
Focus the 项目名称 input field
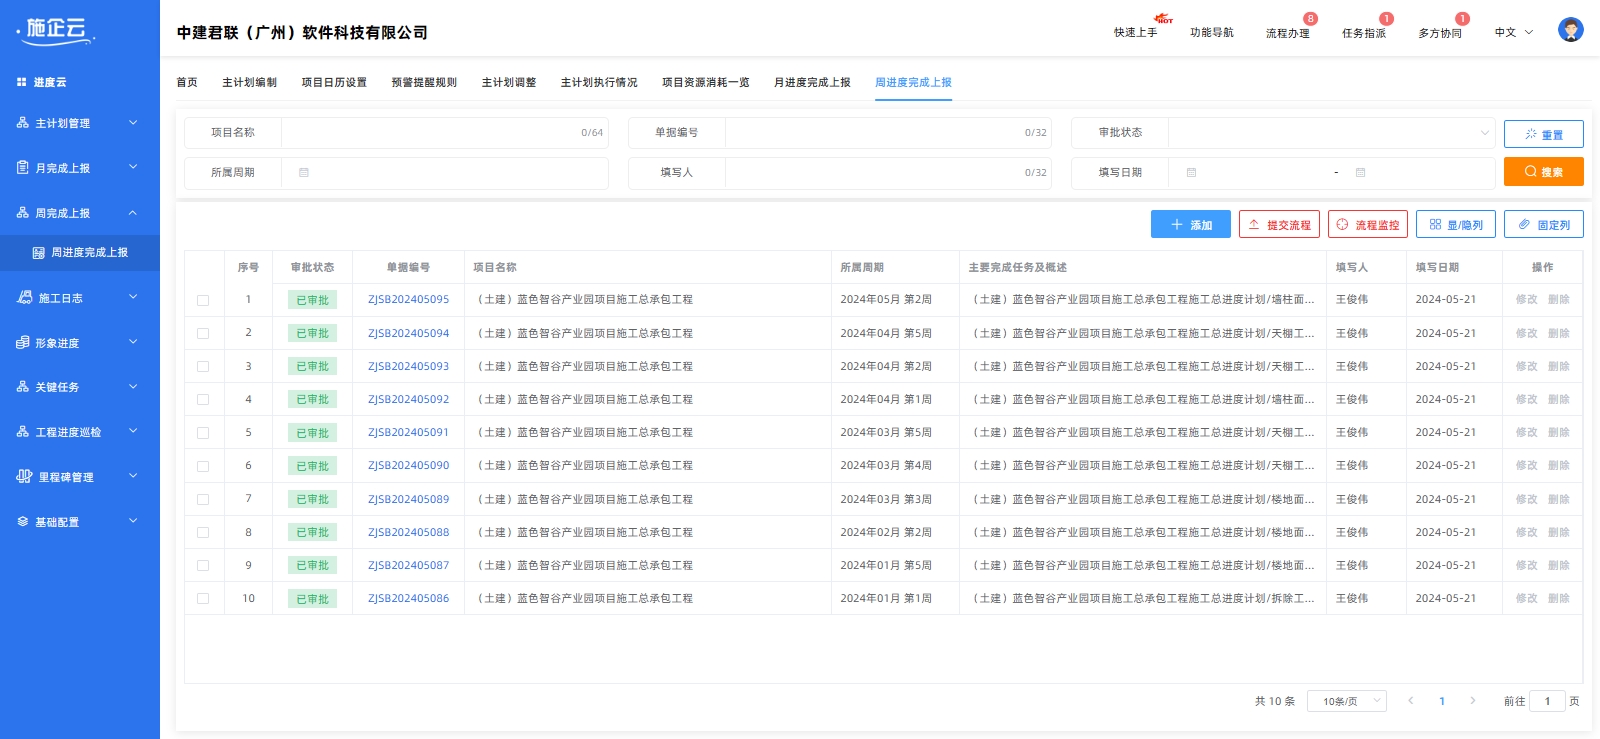tap(445, 133)
